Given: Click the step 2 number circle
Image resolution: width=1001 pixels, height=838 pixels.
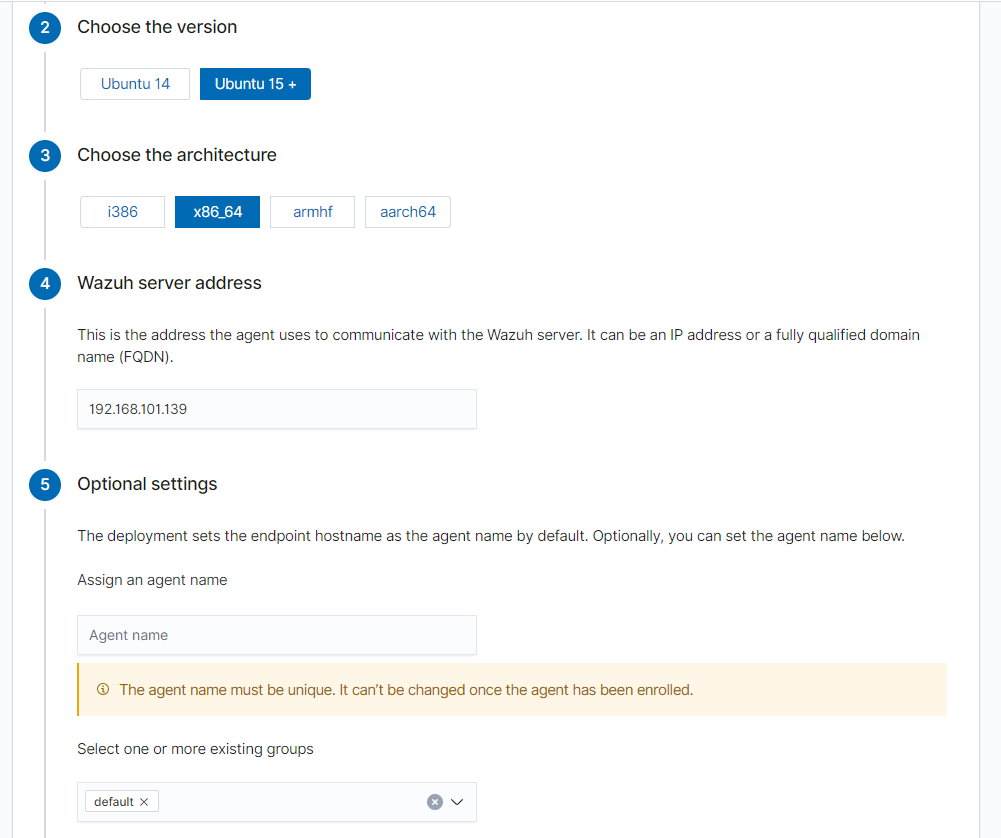Looking at the screenshot, I should click(44, 28).
